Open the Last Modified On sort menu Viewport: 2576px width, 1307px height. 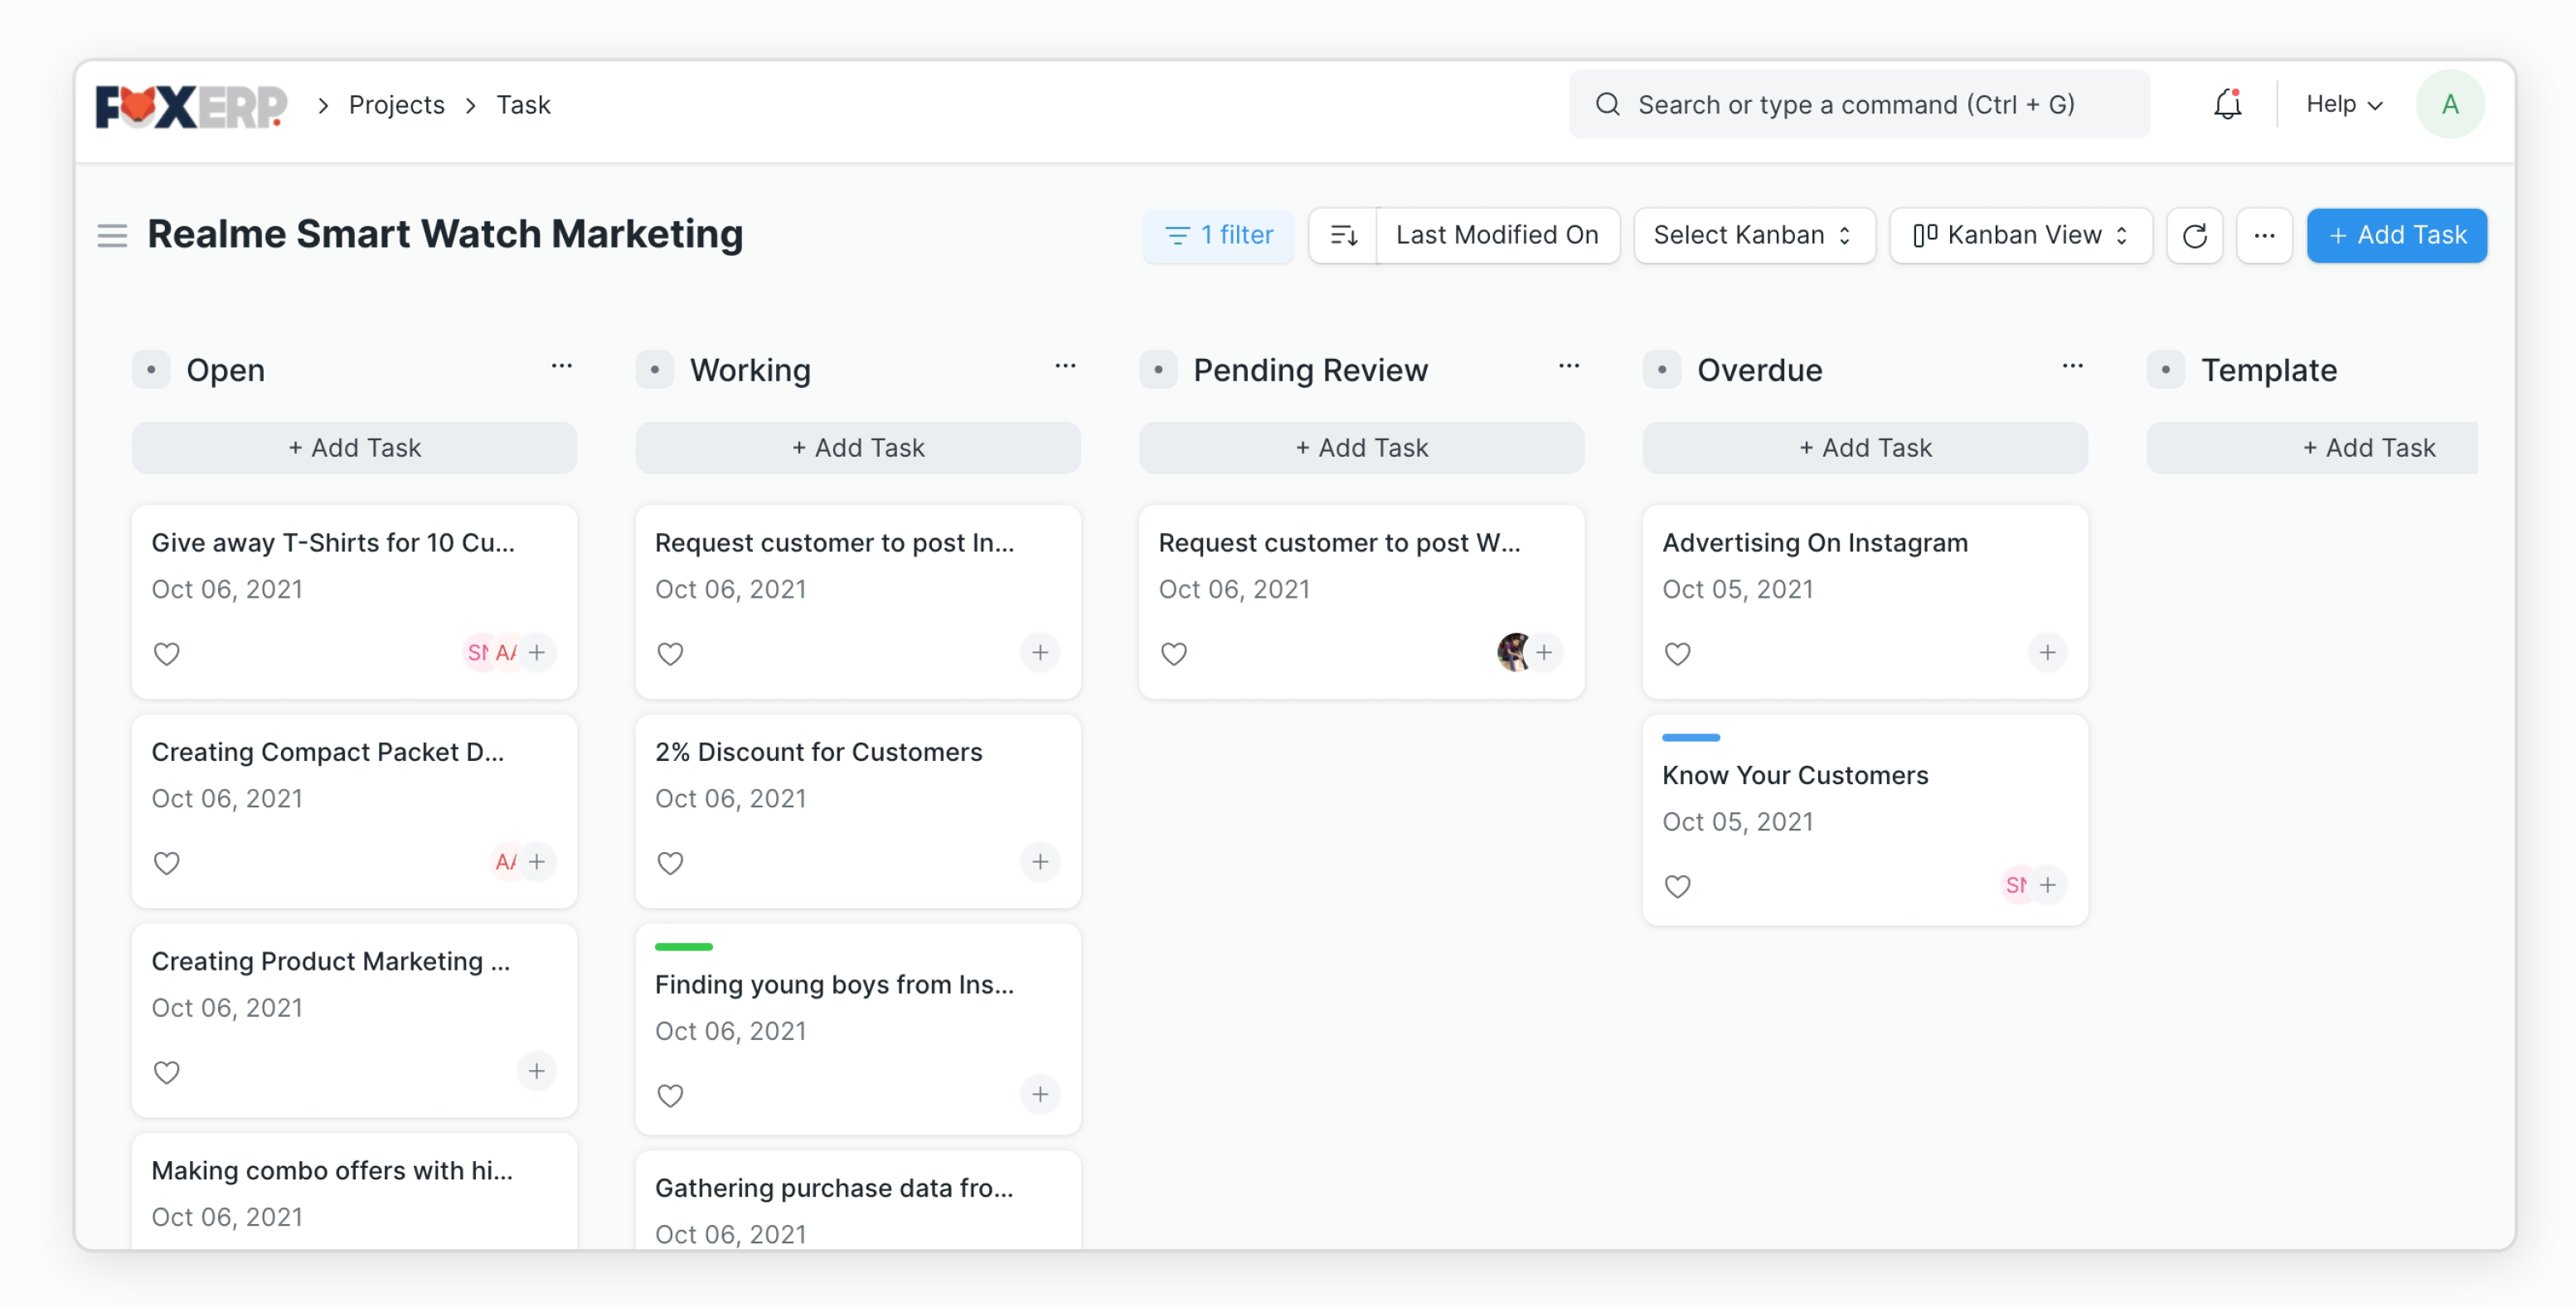pyautogui.click(x=1496, y=236)
